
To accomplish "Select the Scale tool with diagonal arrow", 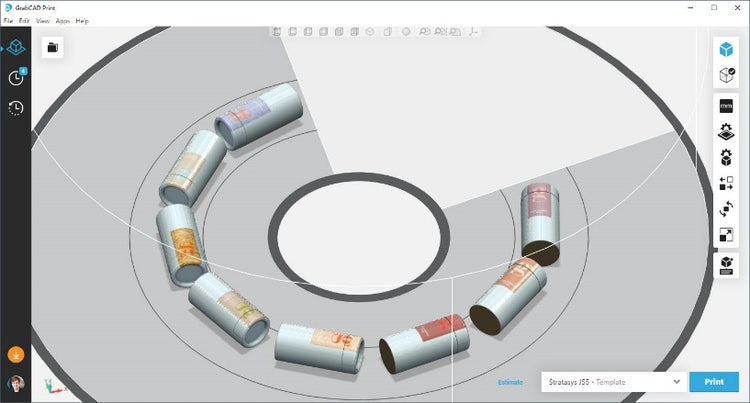I will 726,235.
